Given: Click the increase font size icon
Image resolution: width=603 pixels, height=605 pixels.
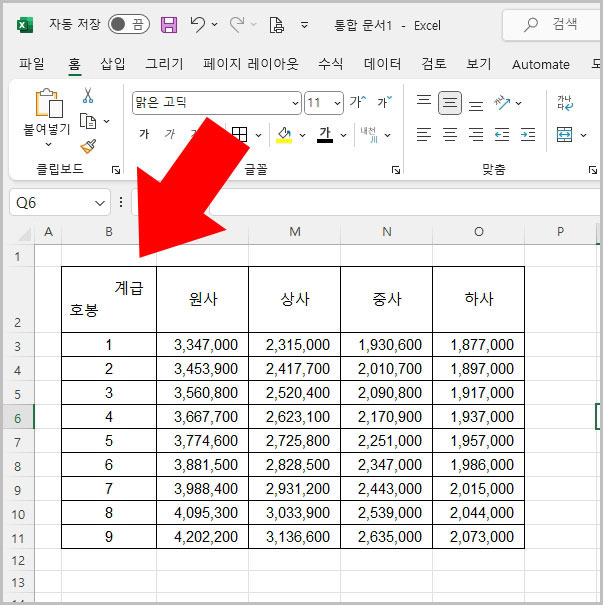Looking at the screenshot, I should coord(358,102).
